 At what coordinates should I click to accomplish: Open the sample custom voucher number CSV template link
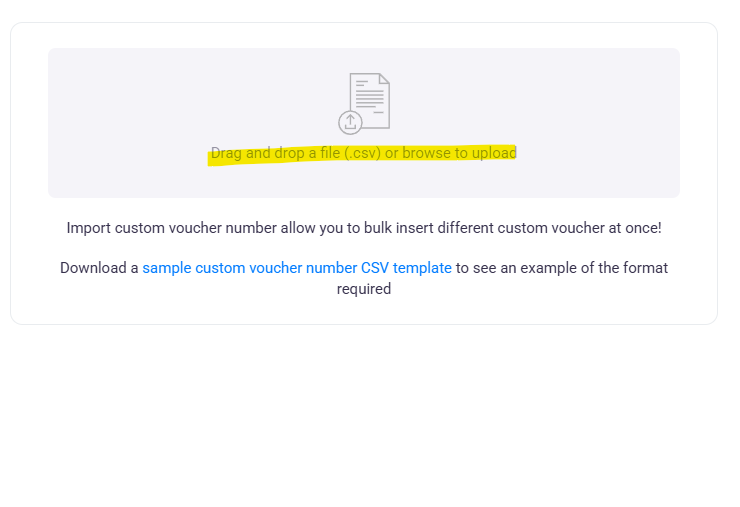297,268
